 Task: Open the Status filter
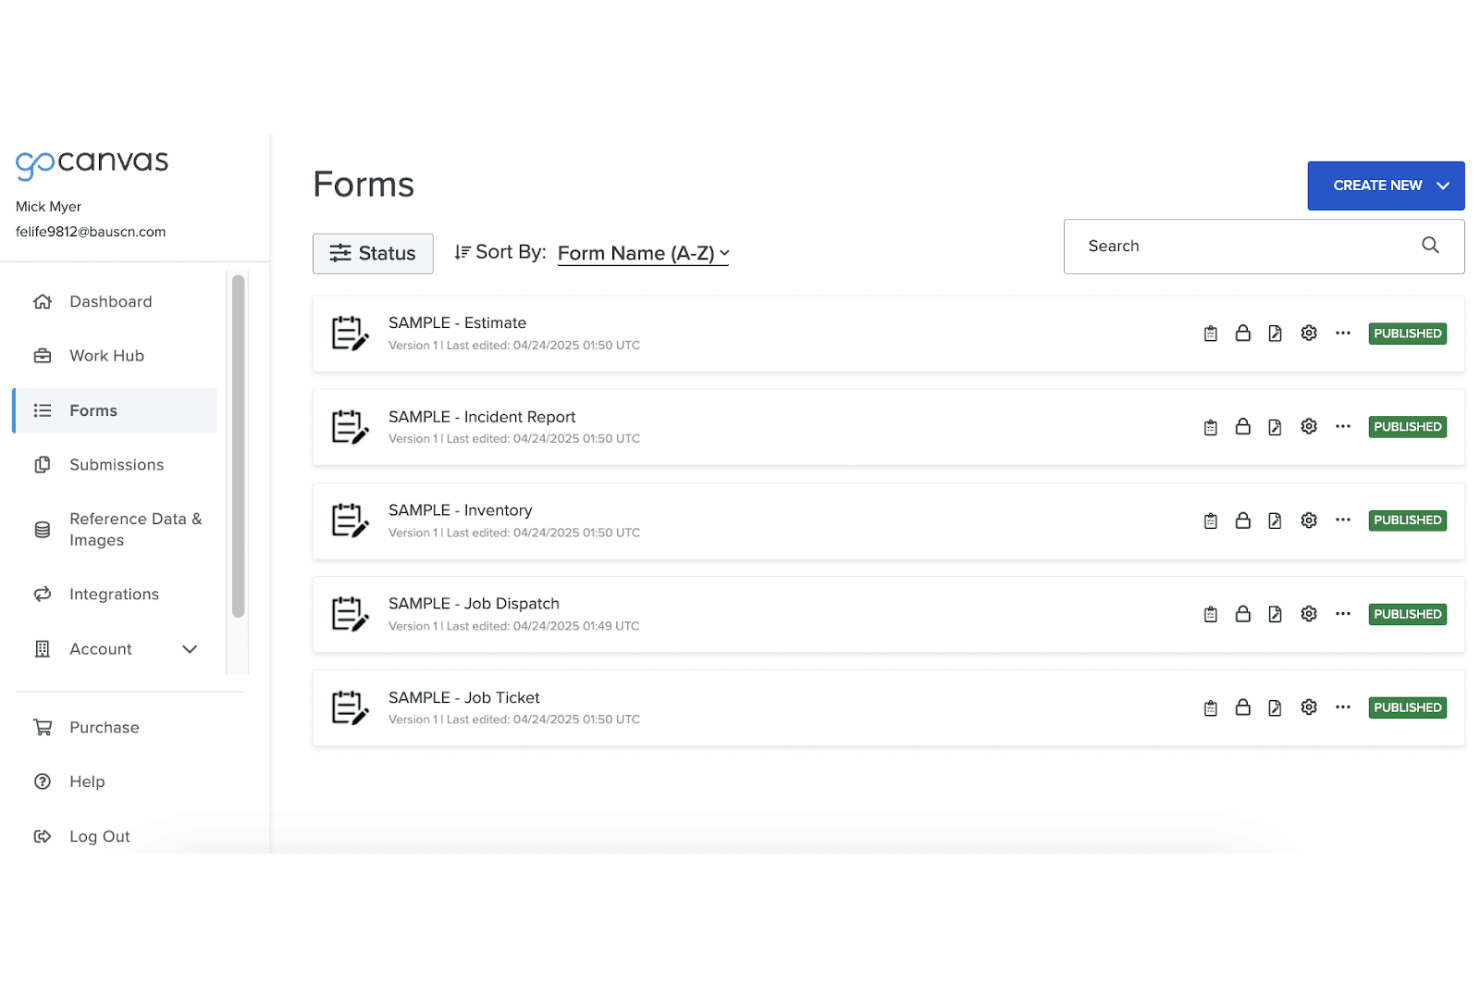click(373, 253)
